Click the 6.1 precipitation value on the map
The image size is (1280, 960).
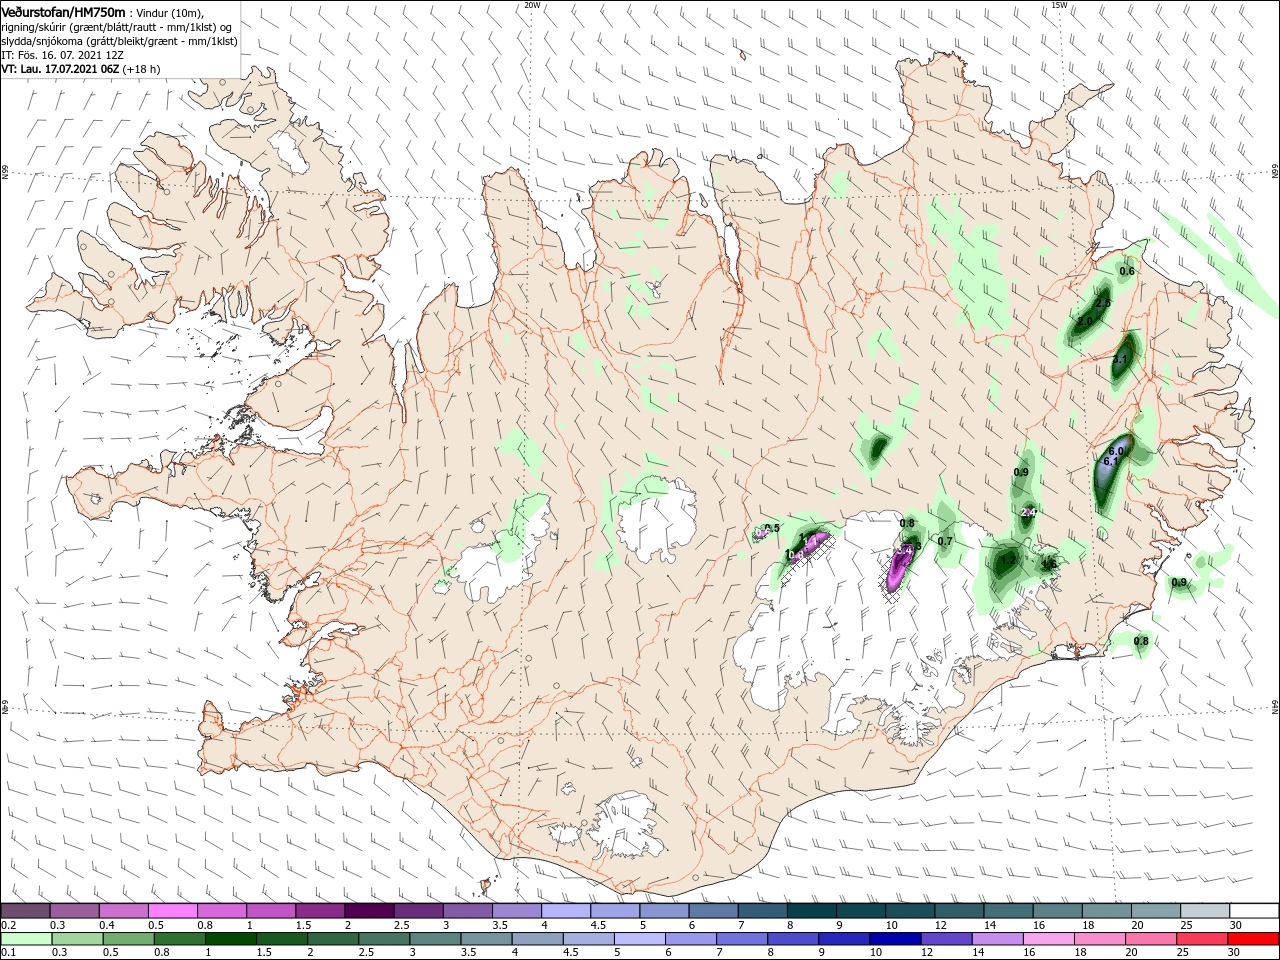tap(1110, 462)
